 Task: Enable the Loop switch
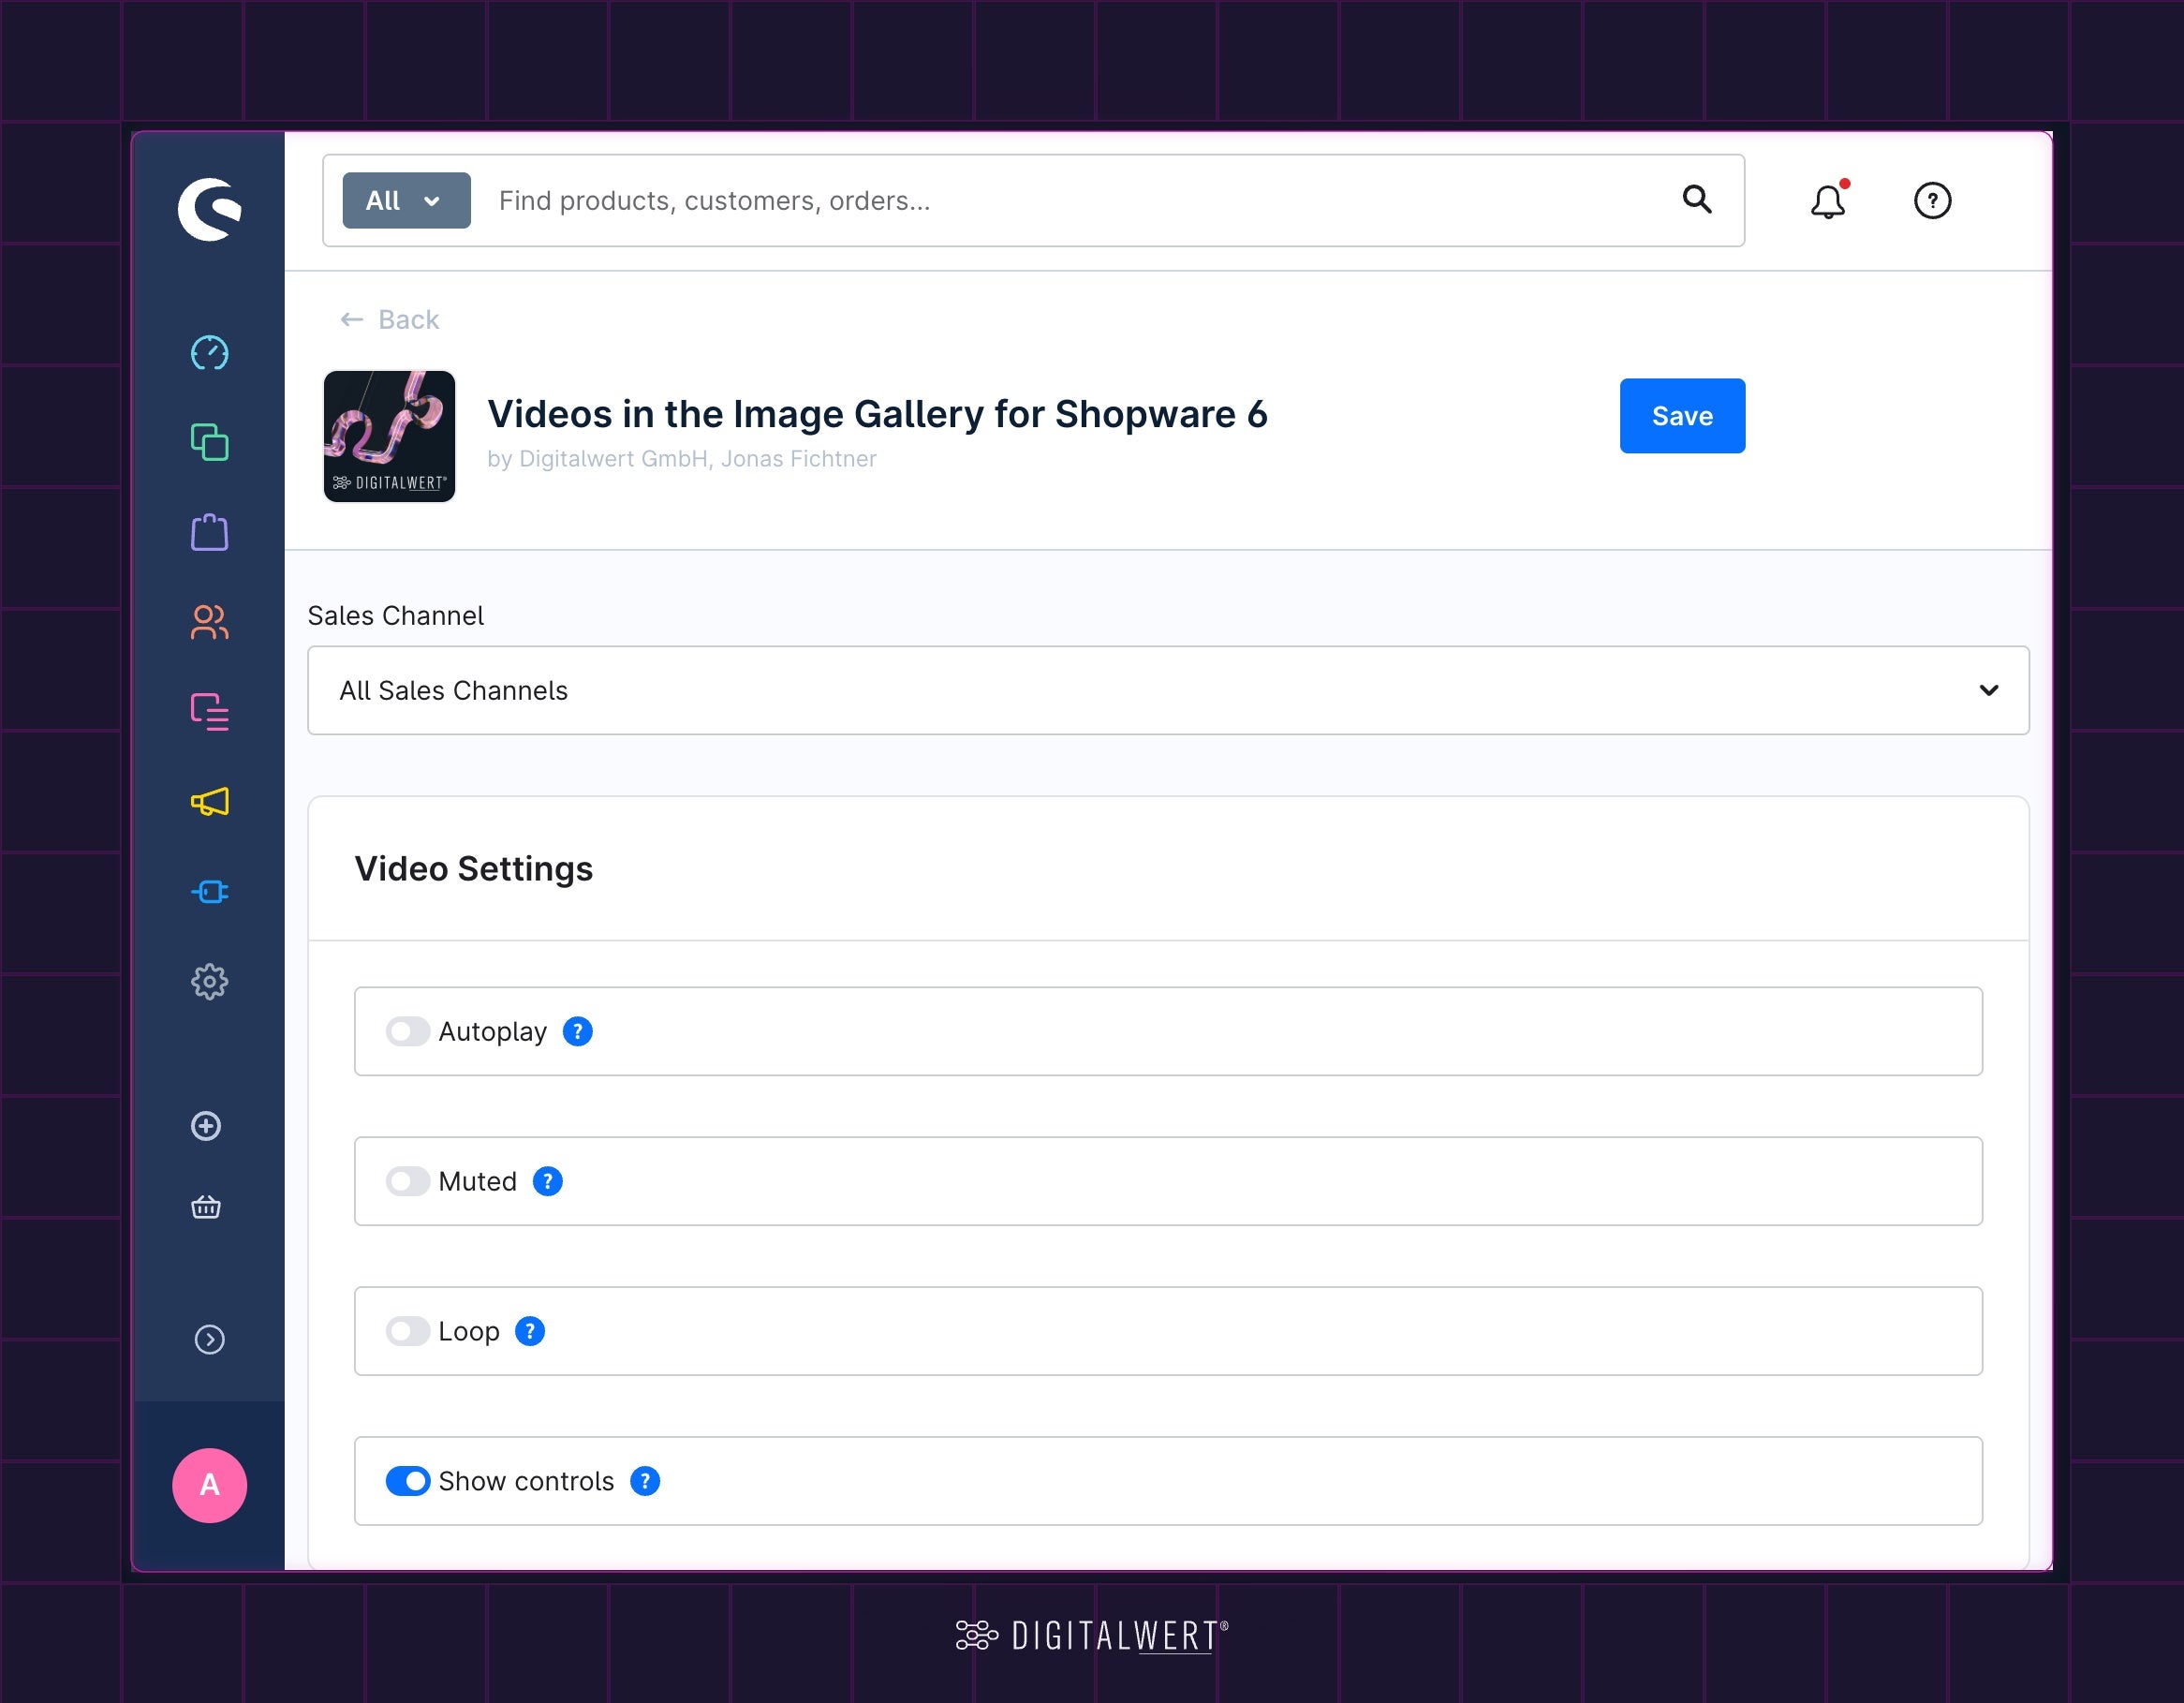408,1331
